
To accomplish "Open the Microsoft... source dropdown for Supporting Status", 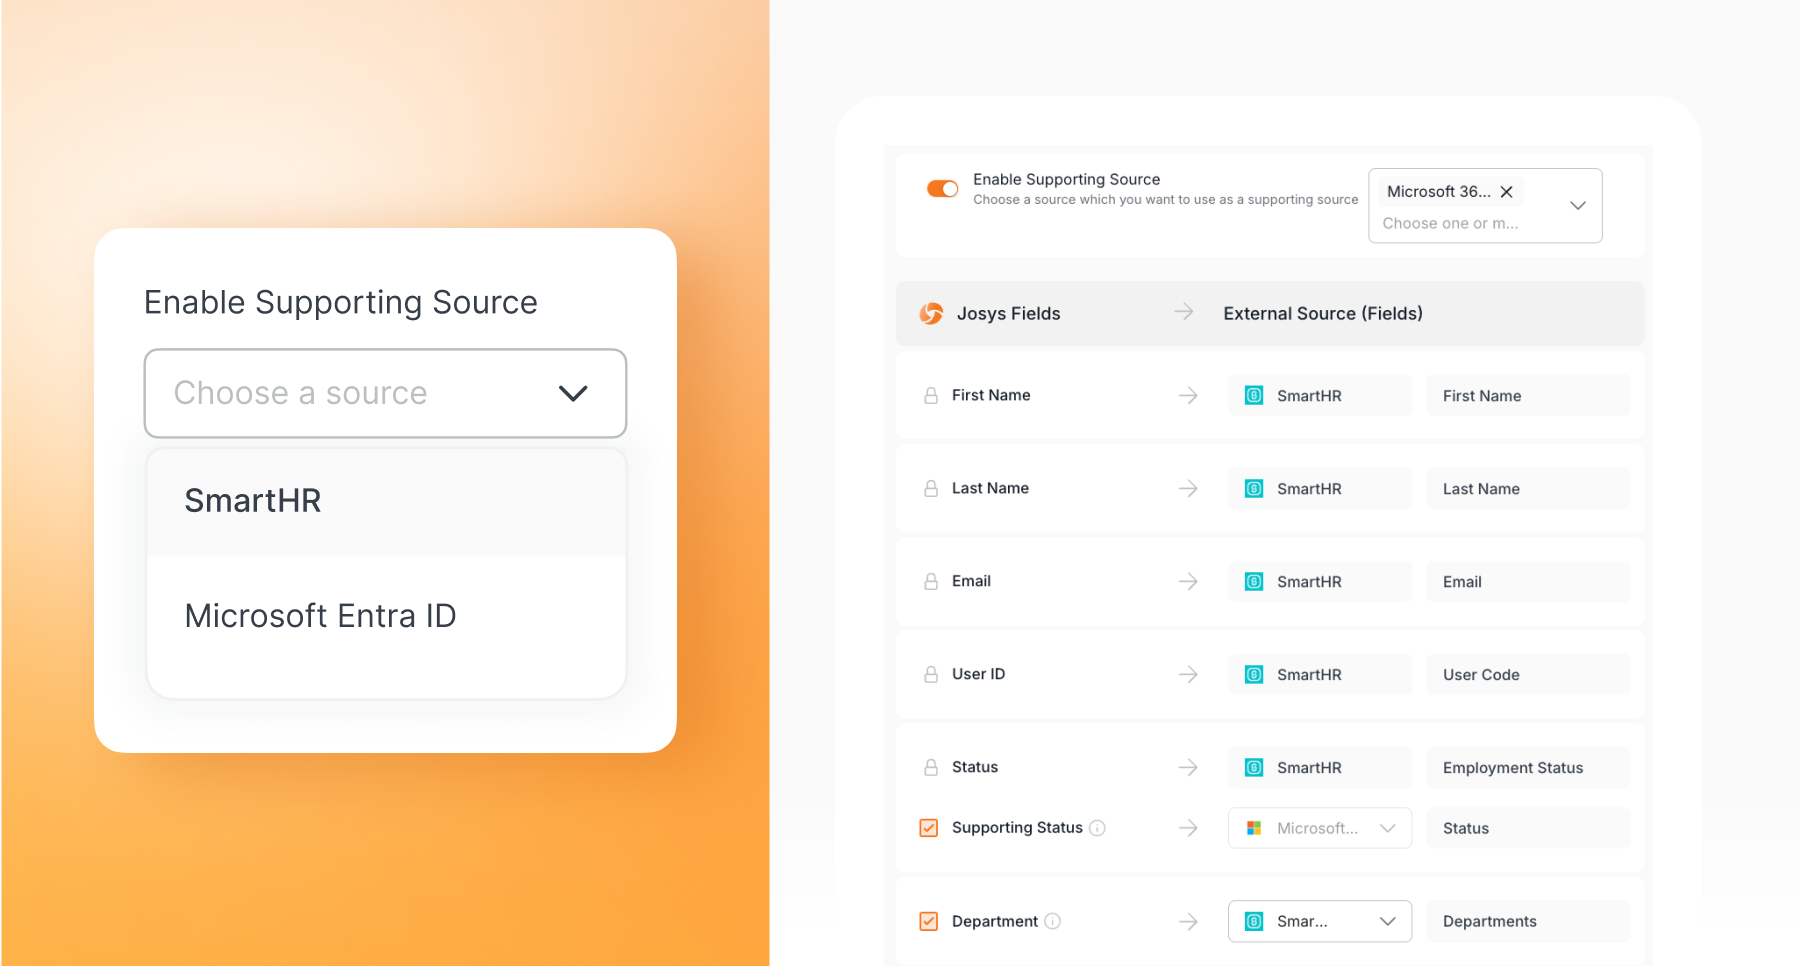I will point(1320,828).
